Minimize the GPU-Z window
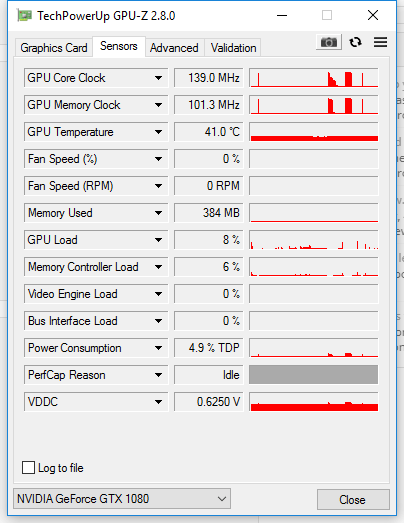 pos(282,15)
